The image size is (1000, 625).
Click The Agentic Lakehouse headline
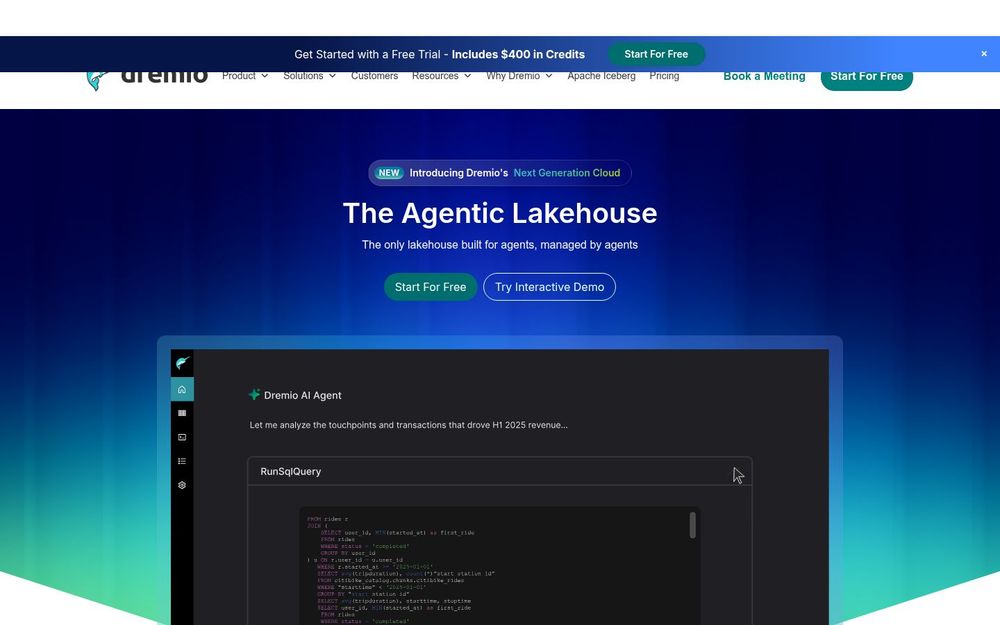pos(500,213)
